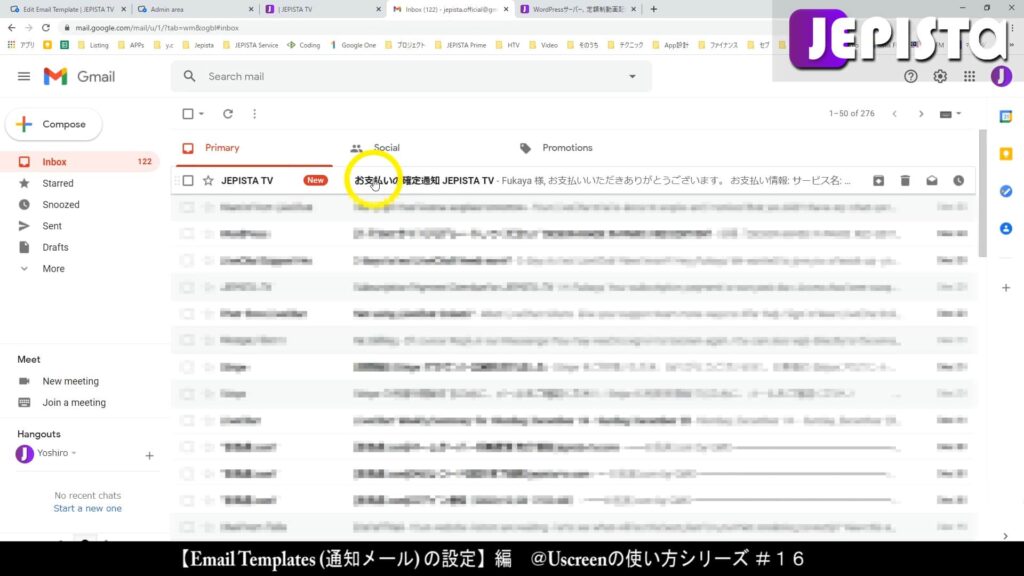Refresh the inbox message list
1024x576 pixels.
228,114
